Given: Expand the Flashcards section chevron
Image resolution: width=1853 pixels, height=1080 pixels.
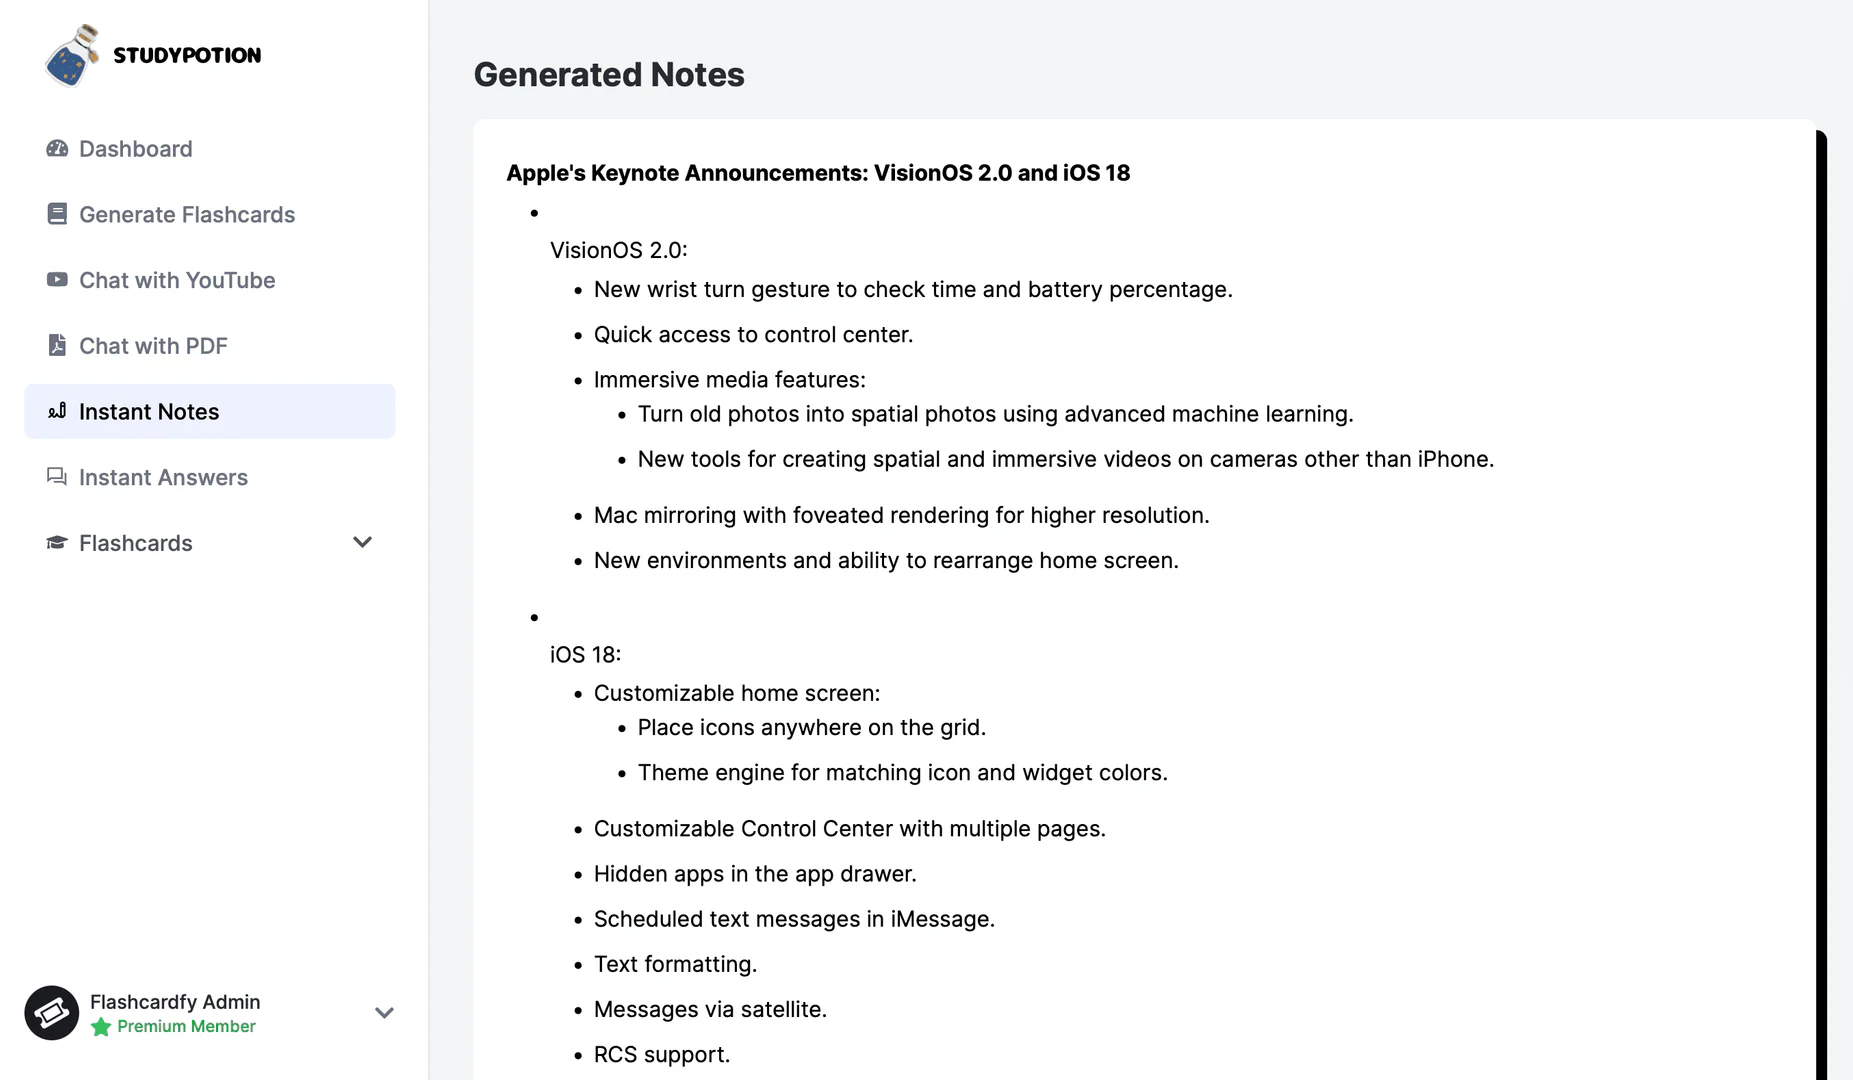Looking at the screenshot, I should (x=362, y=542).
